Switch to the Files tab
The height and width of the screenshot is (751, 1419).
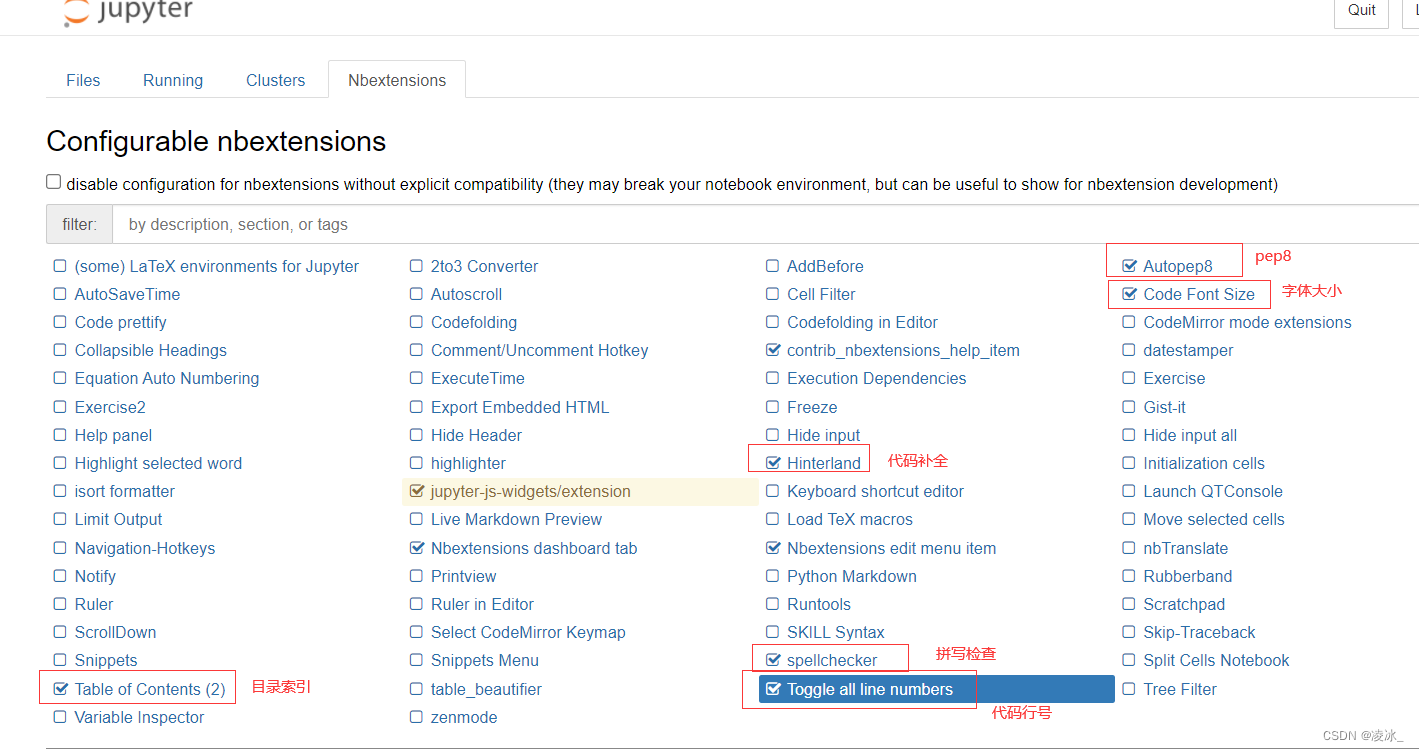pos(83,80)
